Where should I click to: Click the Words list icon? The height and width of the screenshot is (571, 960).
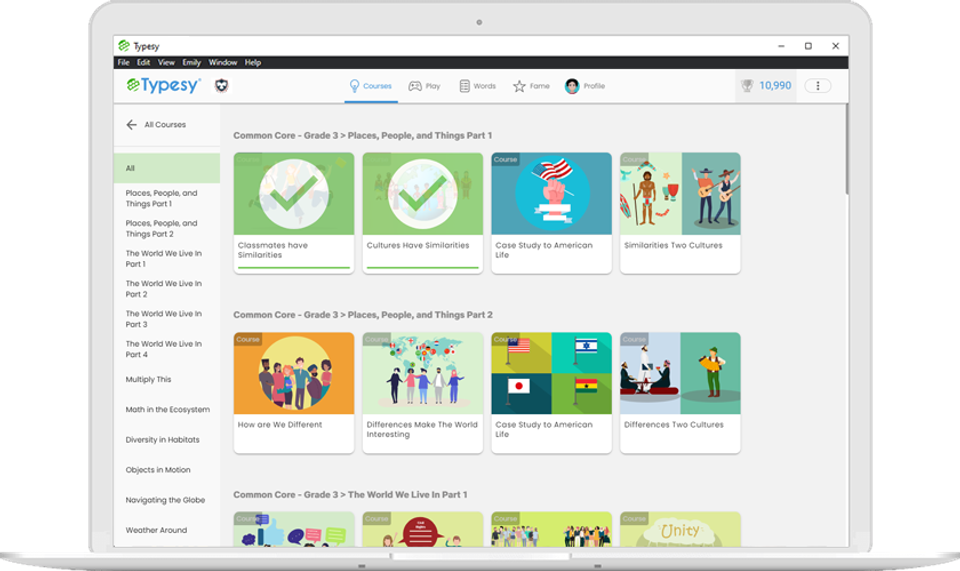(465, 86)
